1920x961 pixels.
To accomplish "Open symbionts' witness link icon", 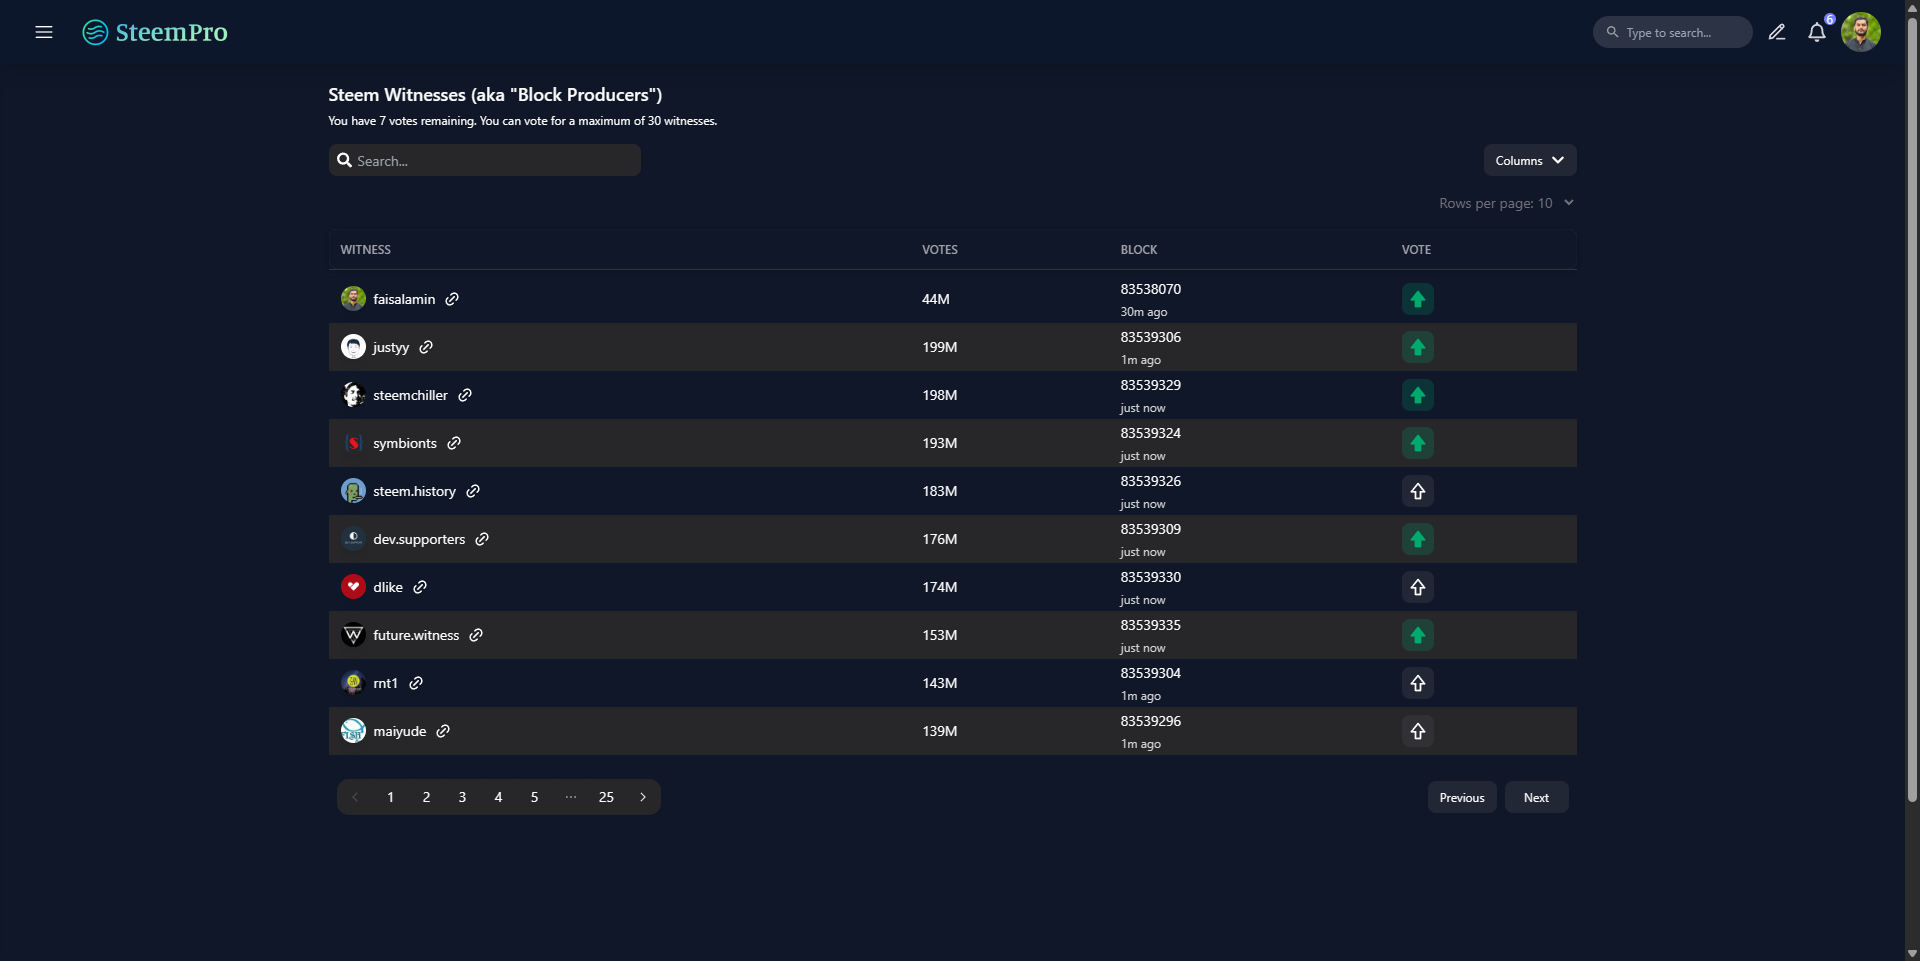I will pos(454,443).
